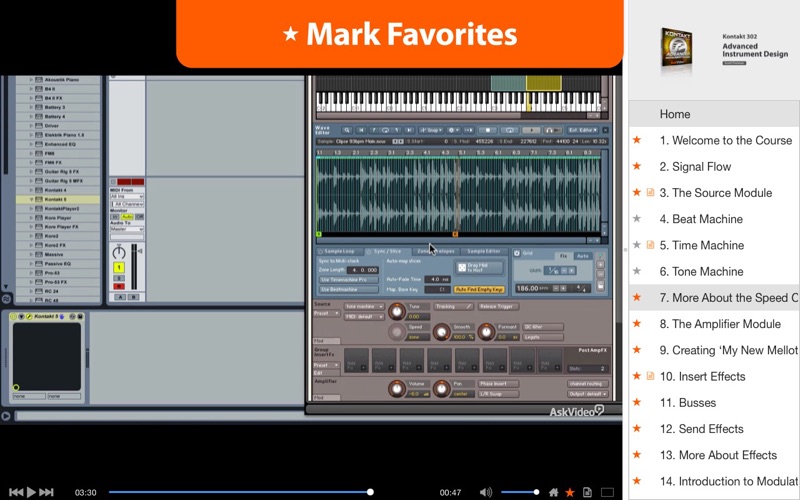Click the stop button in Wave Editor
Viewport: 800px width, 500px height.
point(487,131)
